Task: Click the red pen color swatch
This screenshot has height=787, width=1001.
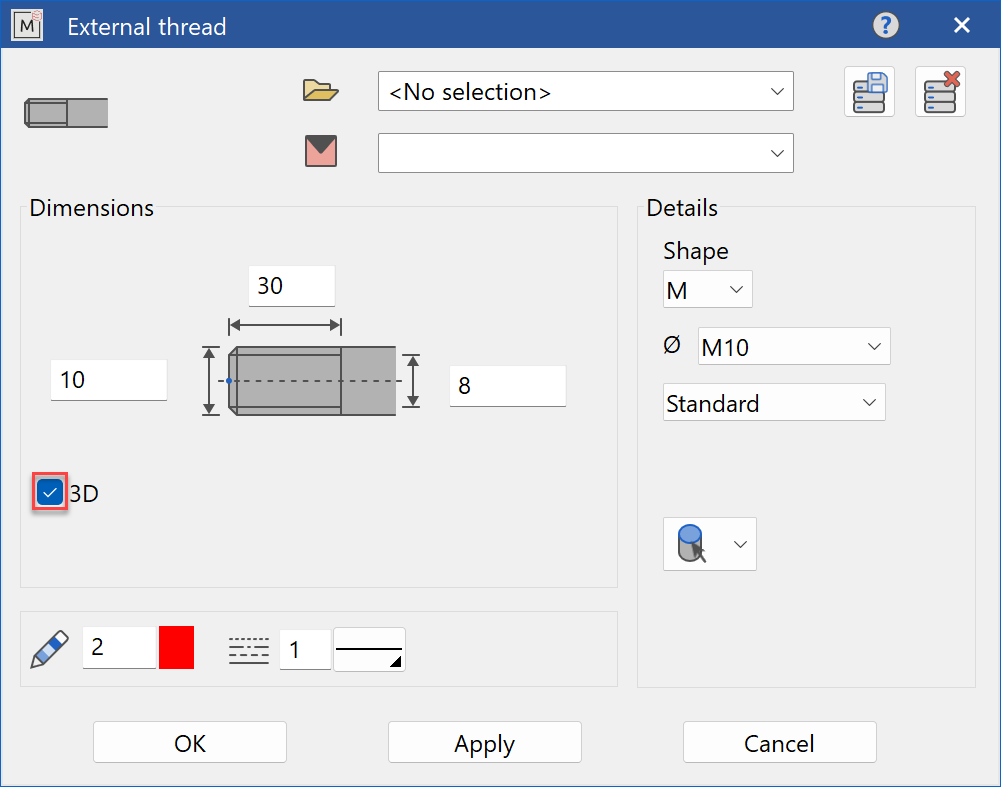Action: [176, 647]
